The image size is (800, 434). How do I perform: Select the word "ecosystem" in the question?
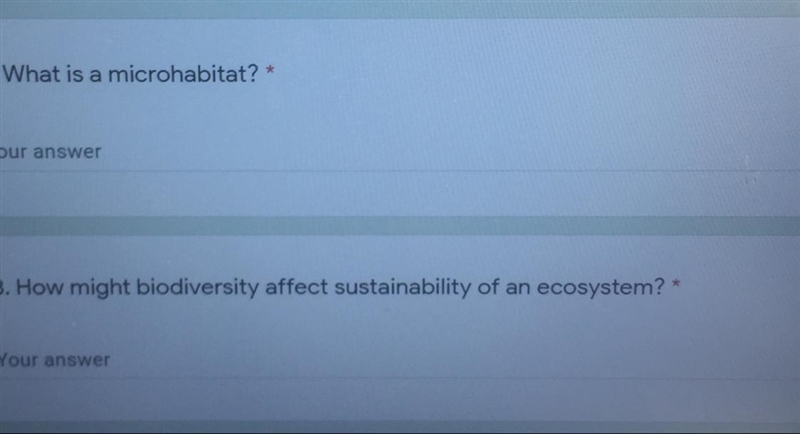[595, 289]
